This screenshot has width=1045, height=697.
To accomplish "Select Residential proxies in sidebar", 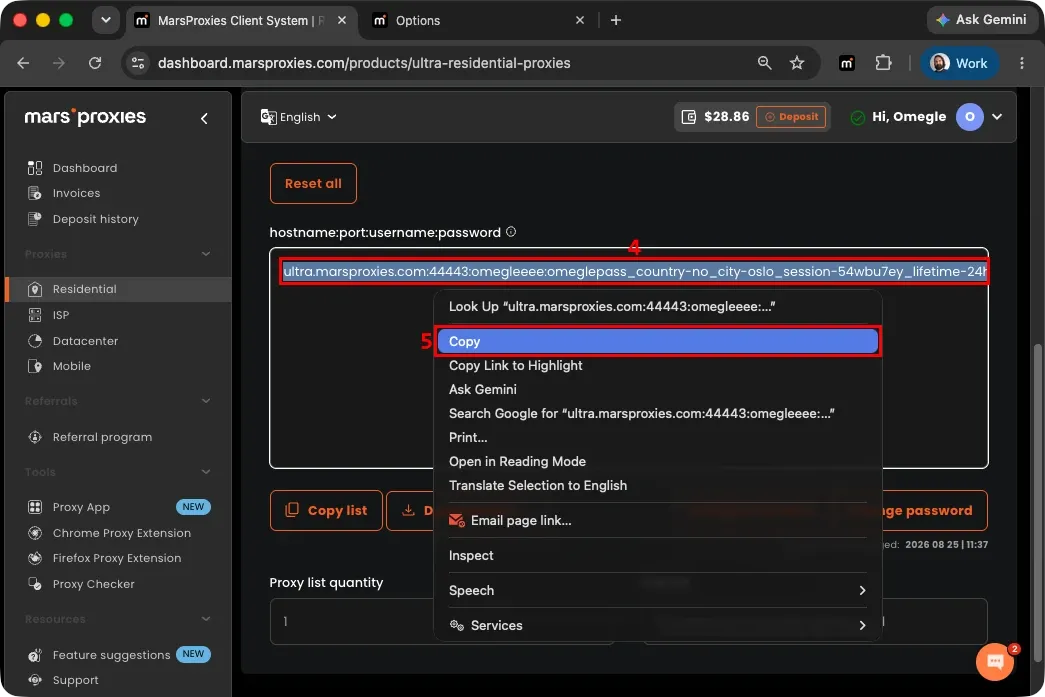I will [118, 289].
